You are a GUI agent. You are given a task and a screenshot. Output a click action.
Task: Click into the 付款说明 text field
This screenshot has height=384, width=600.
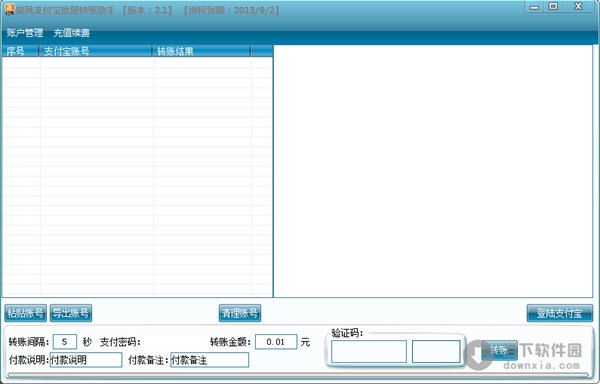(86, 360)
